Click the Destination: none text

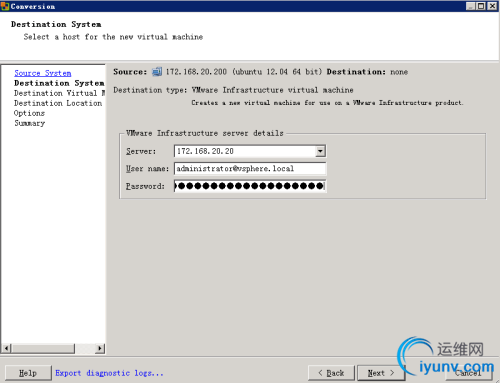[367, 72]
